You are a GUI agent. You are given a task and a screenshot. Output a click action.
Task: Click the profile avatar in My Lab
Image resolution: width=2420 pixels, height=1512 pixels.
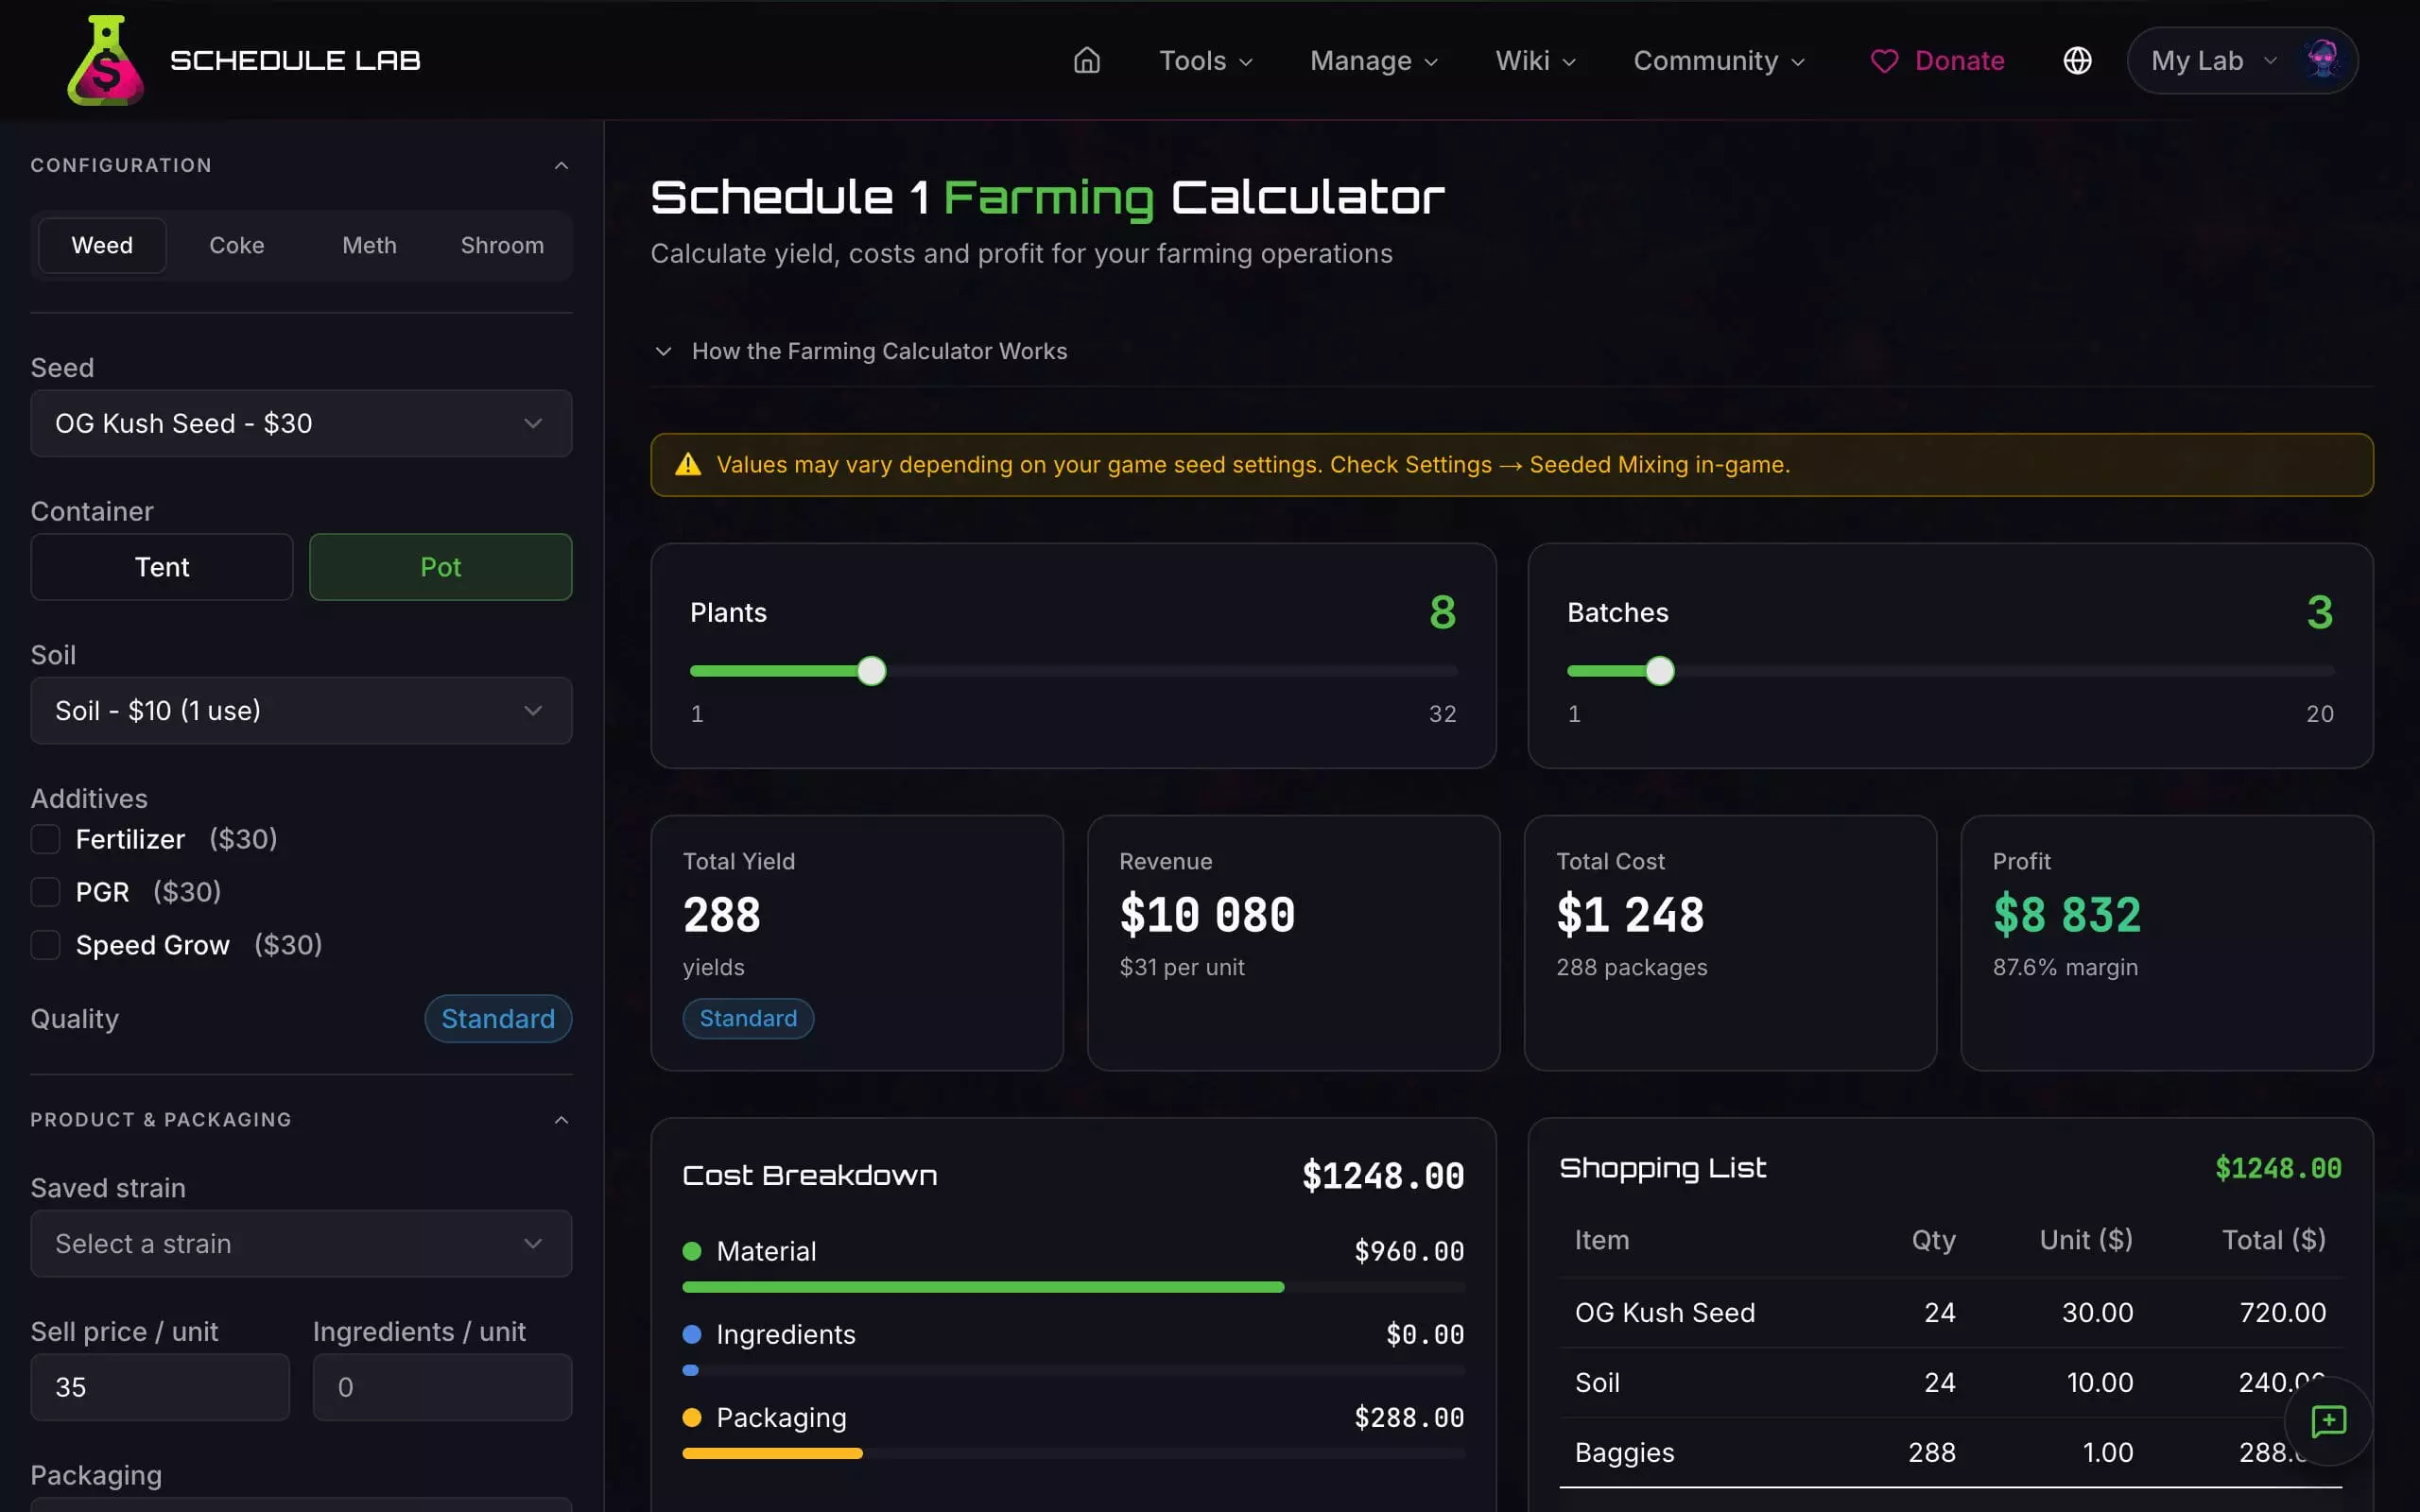2322,60
